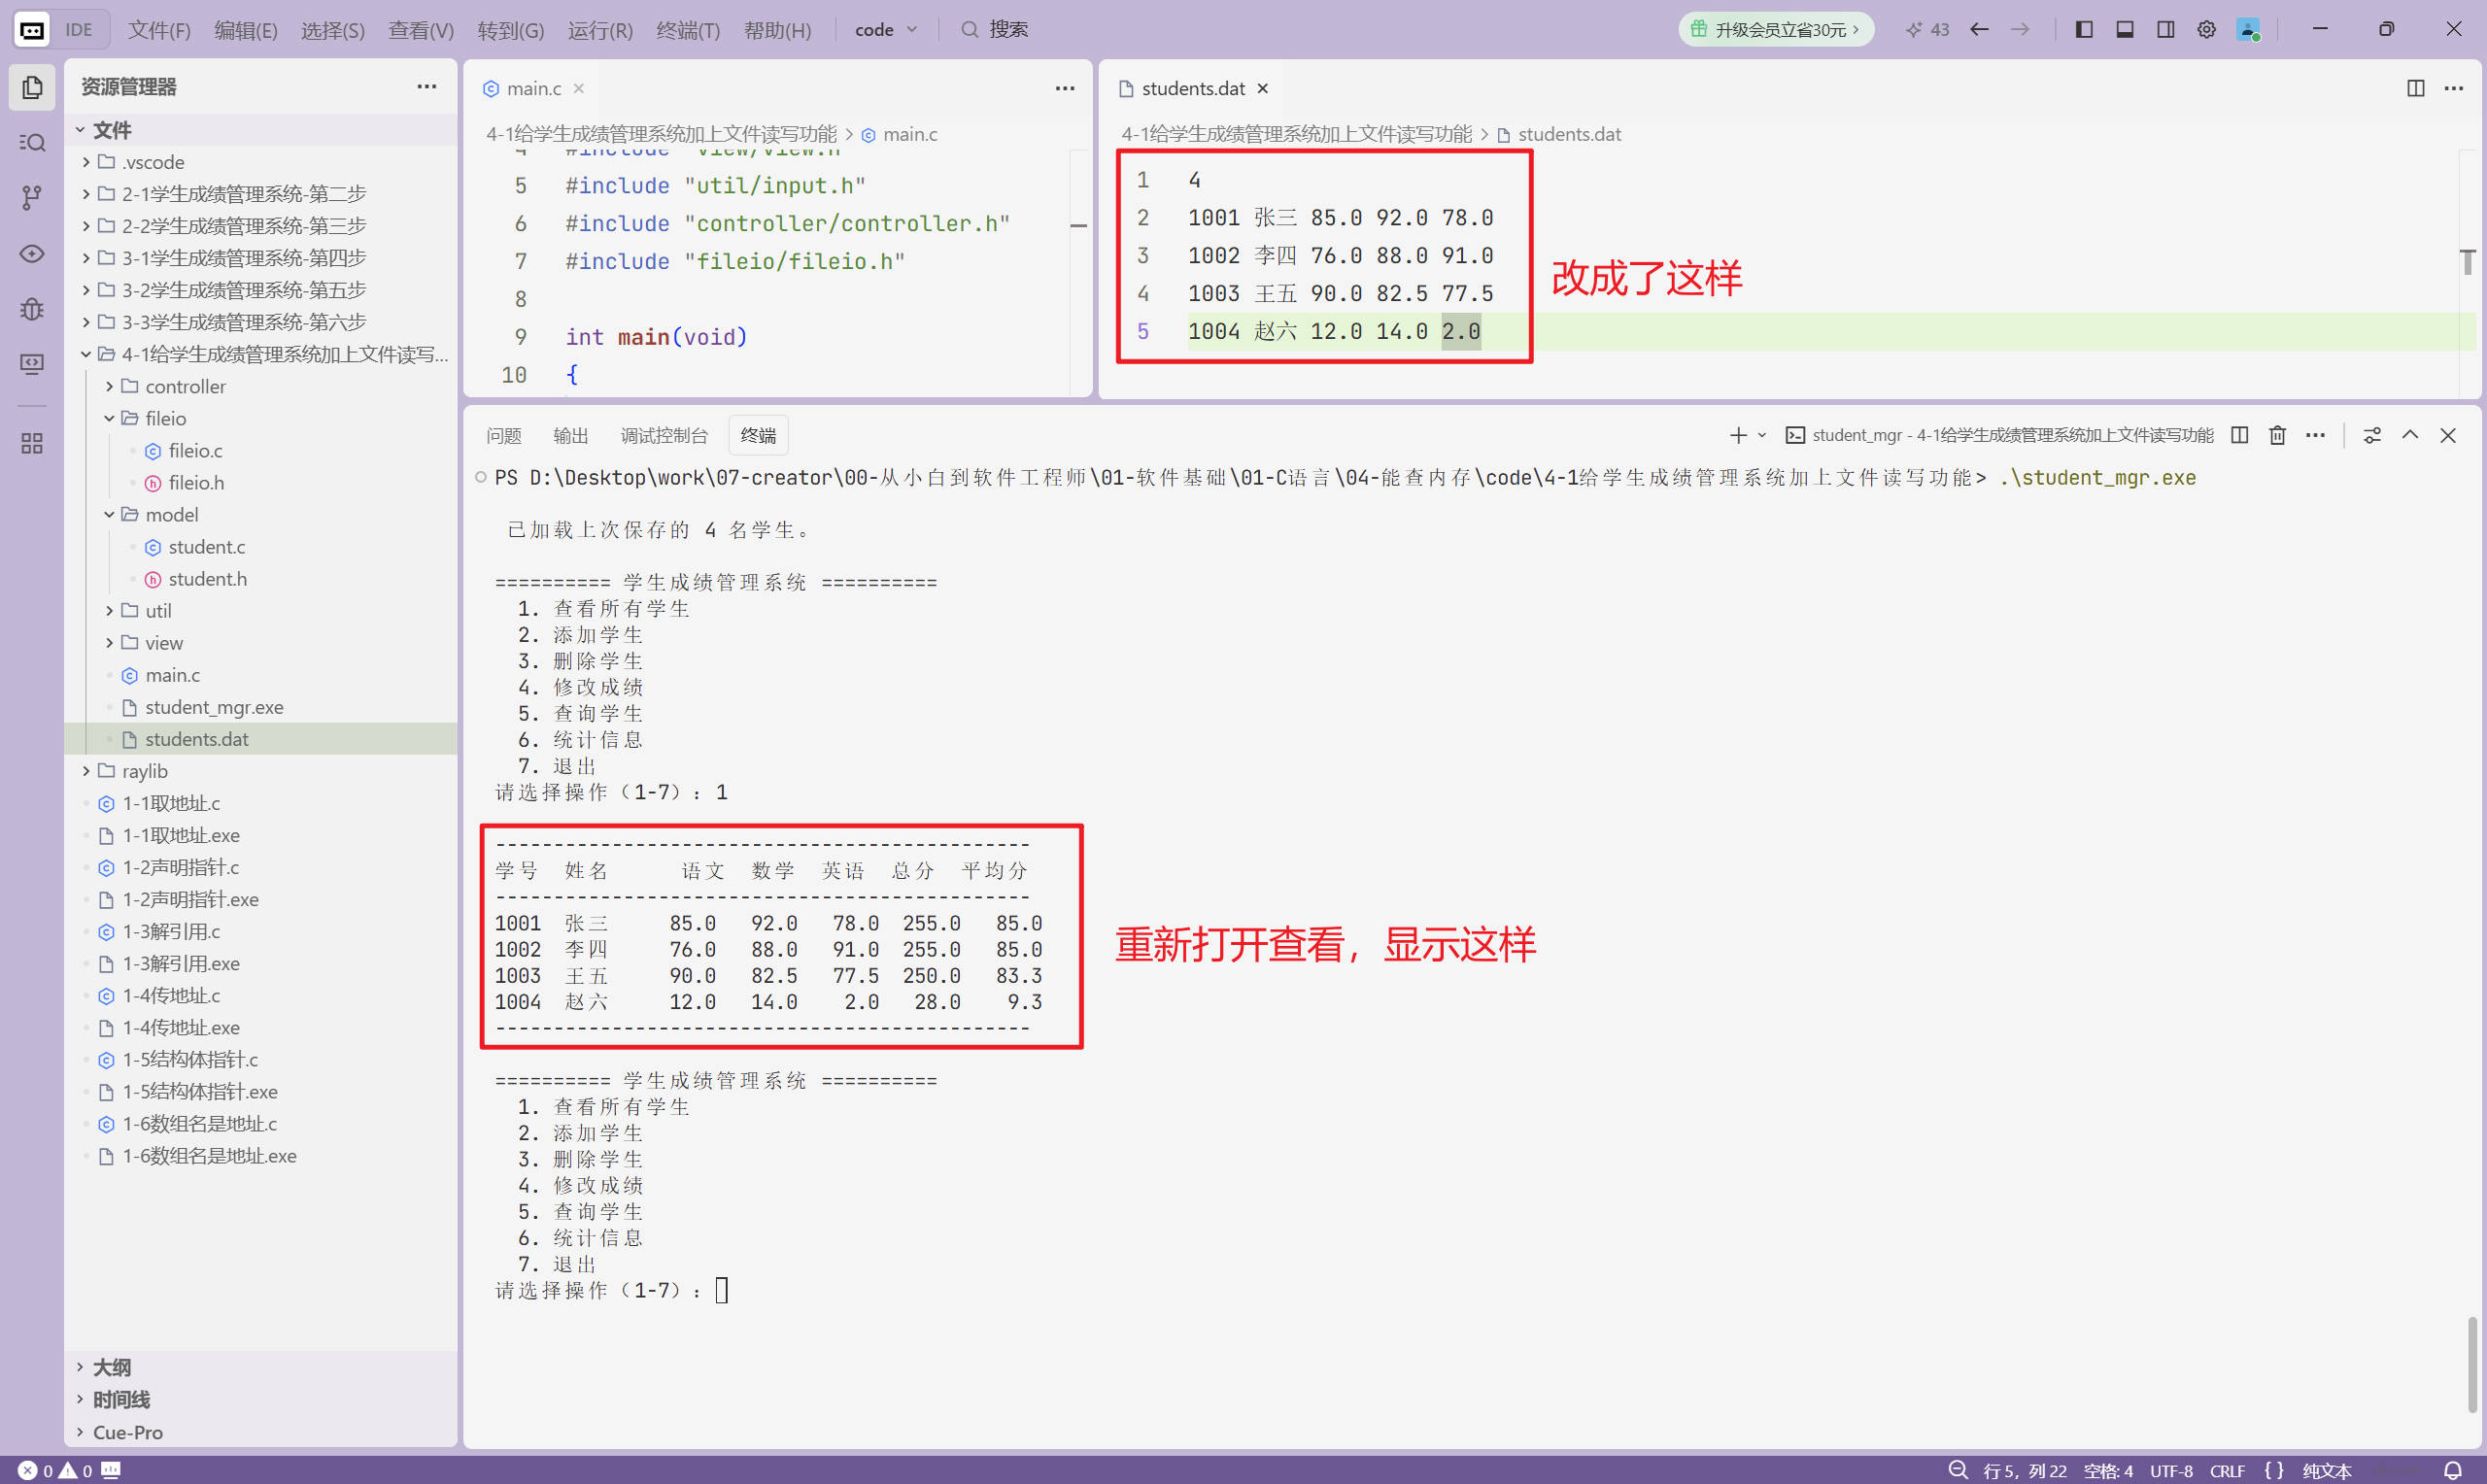Click the 升级会员立省30元 upgrade button
This screenshot has width=2487, height=1484.
click(1775, 30)
